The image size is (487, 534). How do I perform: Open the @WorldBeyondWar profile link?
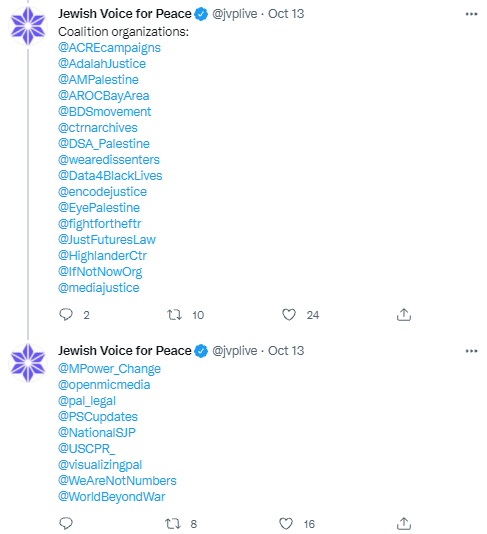tap(111, 497)
